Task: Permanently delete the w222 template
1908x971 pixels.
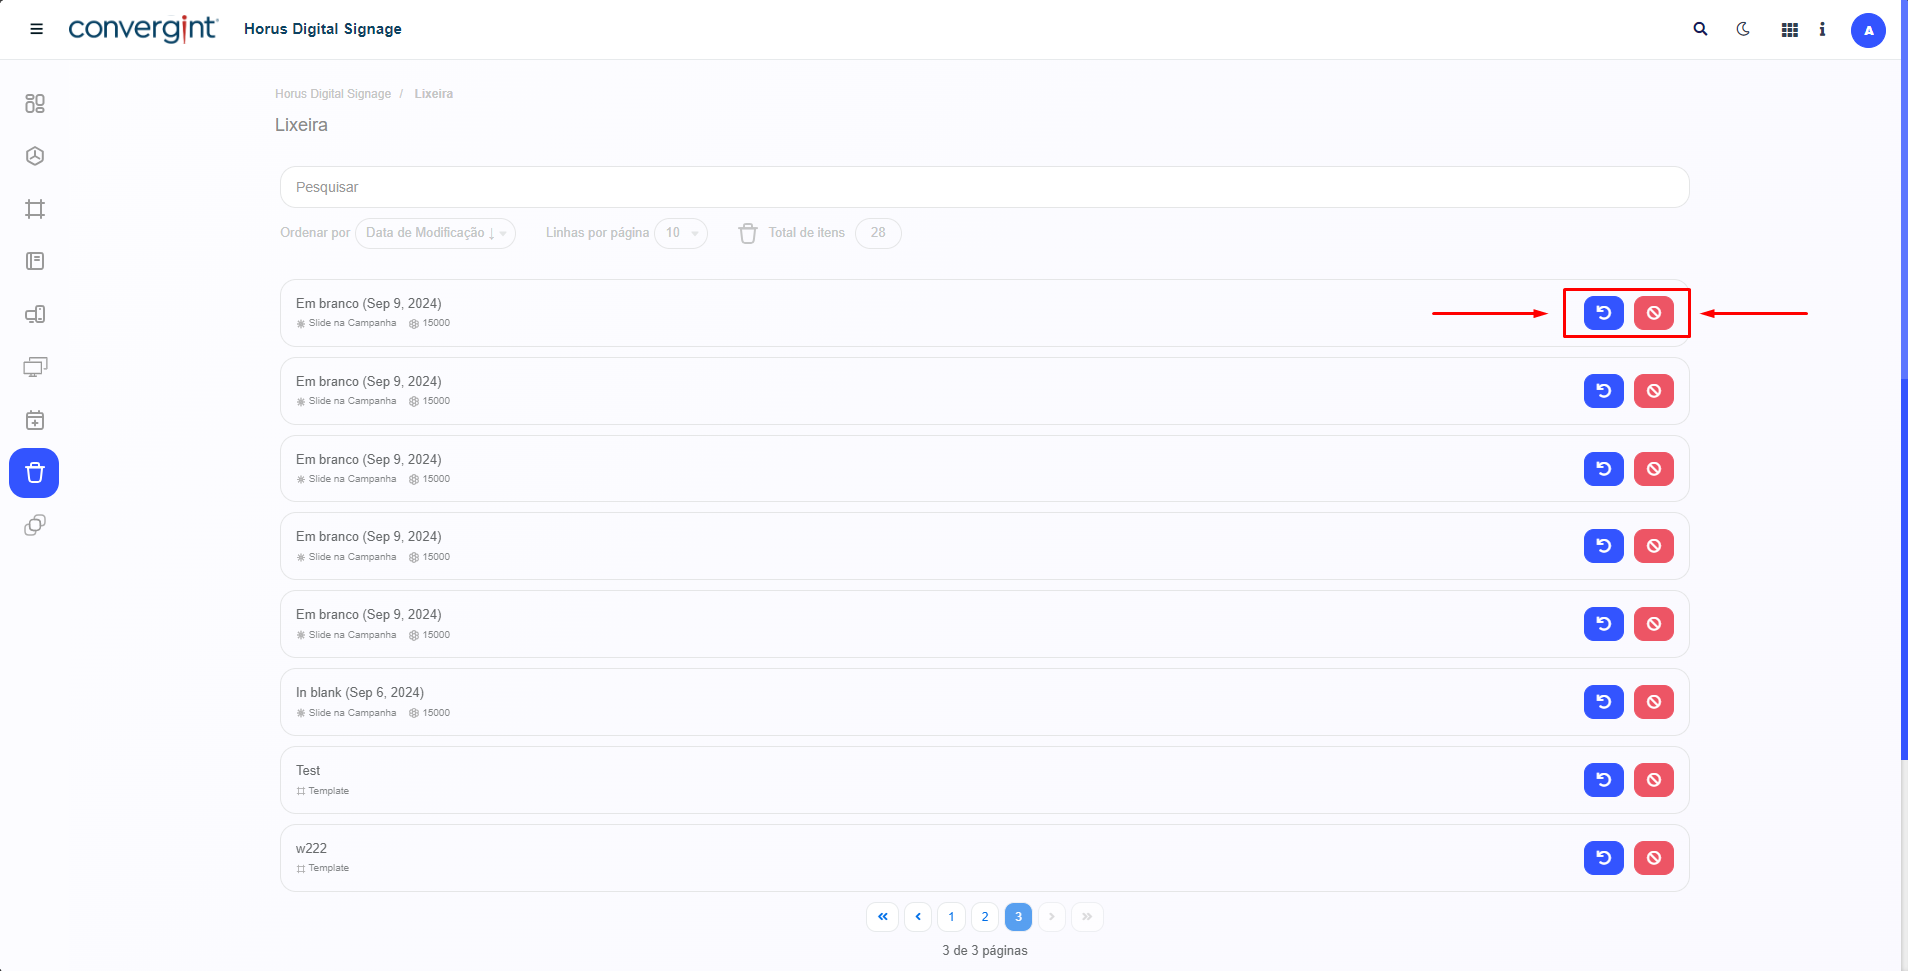Action: pos(1653,858)
